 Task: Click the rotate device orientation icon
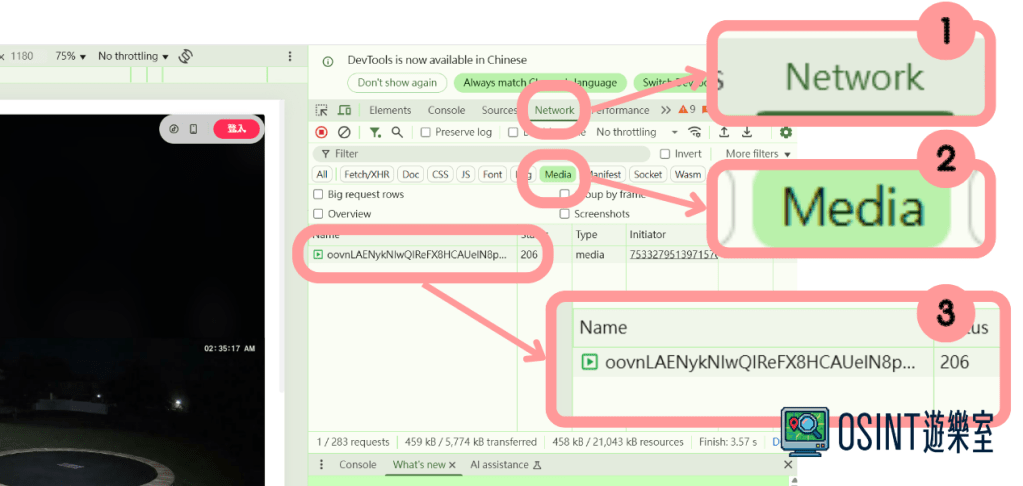point(185,57)
